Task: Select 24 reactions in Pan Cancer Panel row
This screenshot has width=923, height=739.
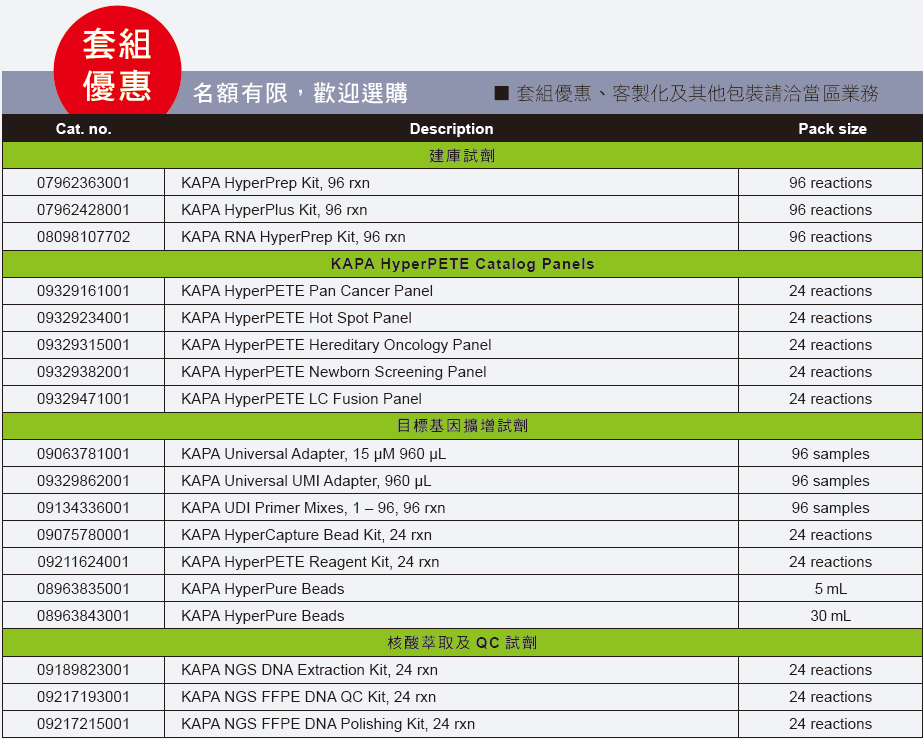Action: [x=831, y=291]
